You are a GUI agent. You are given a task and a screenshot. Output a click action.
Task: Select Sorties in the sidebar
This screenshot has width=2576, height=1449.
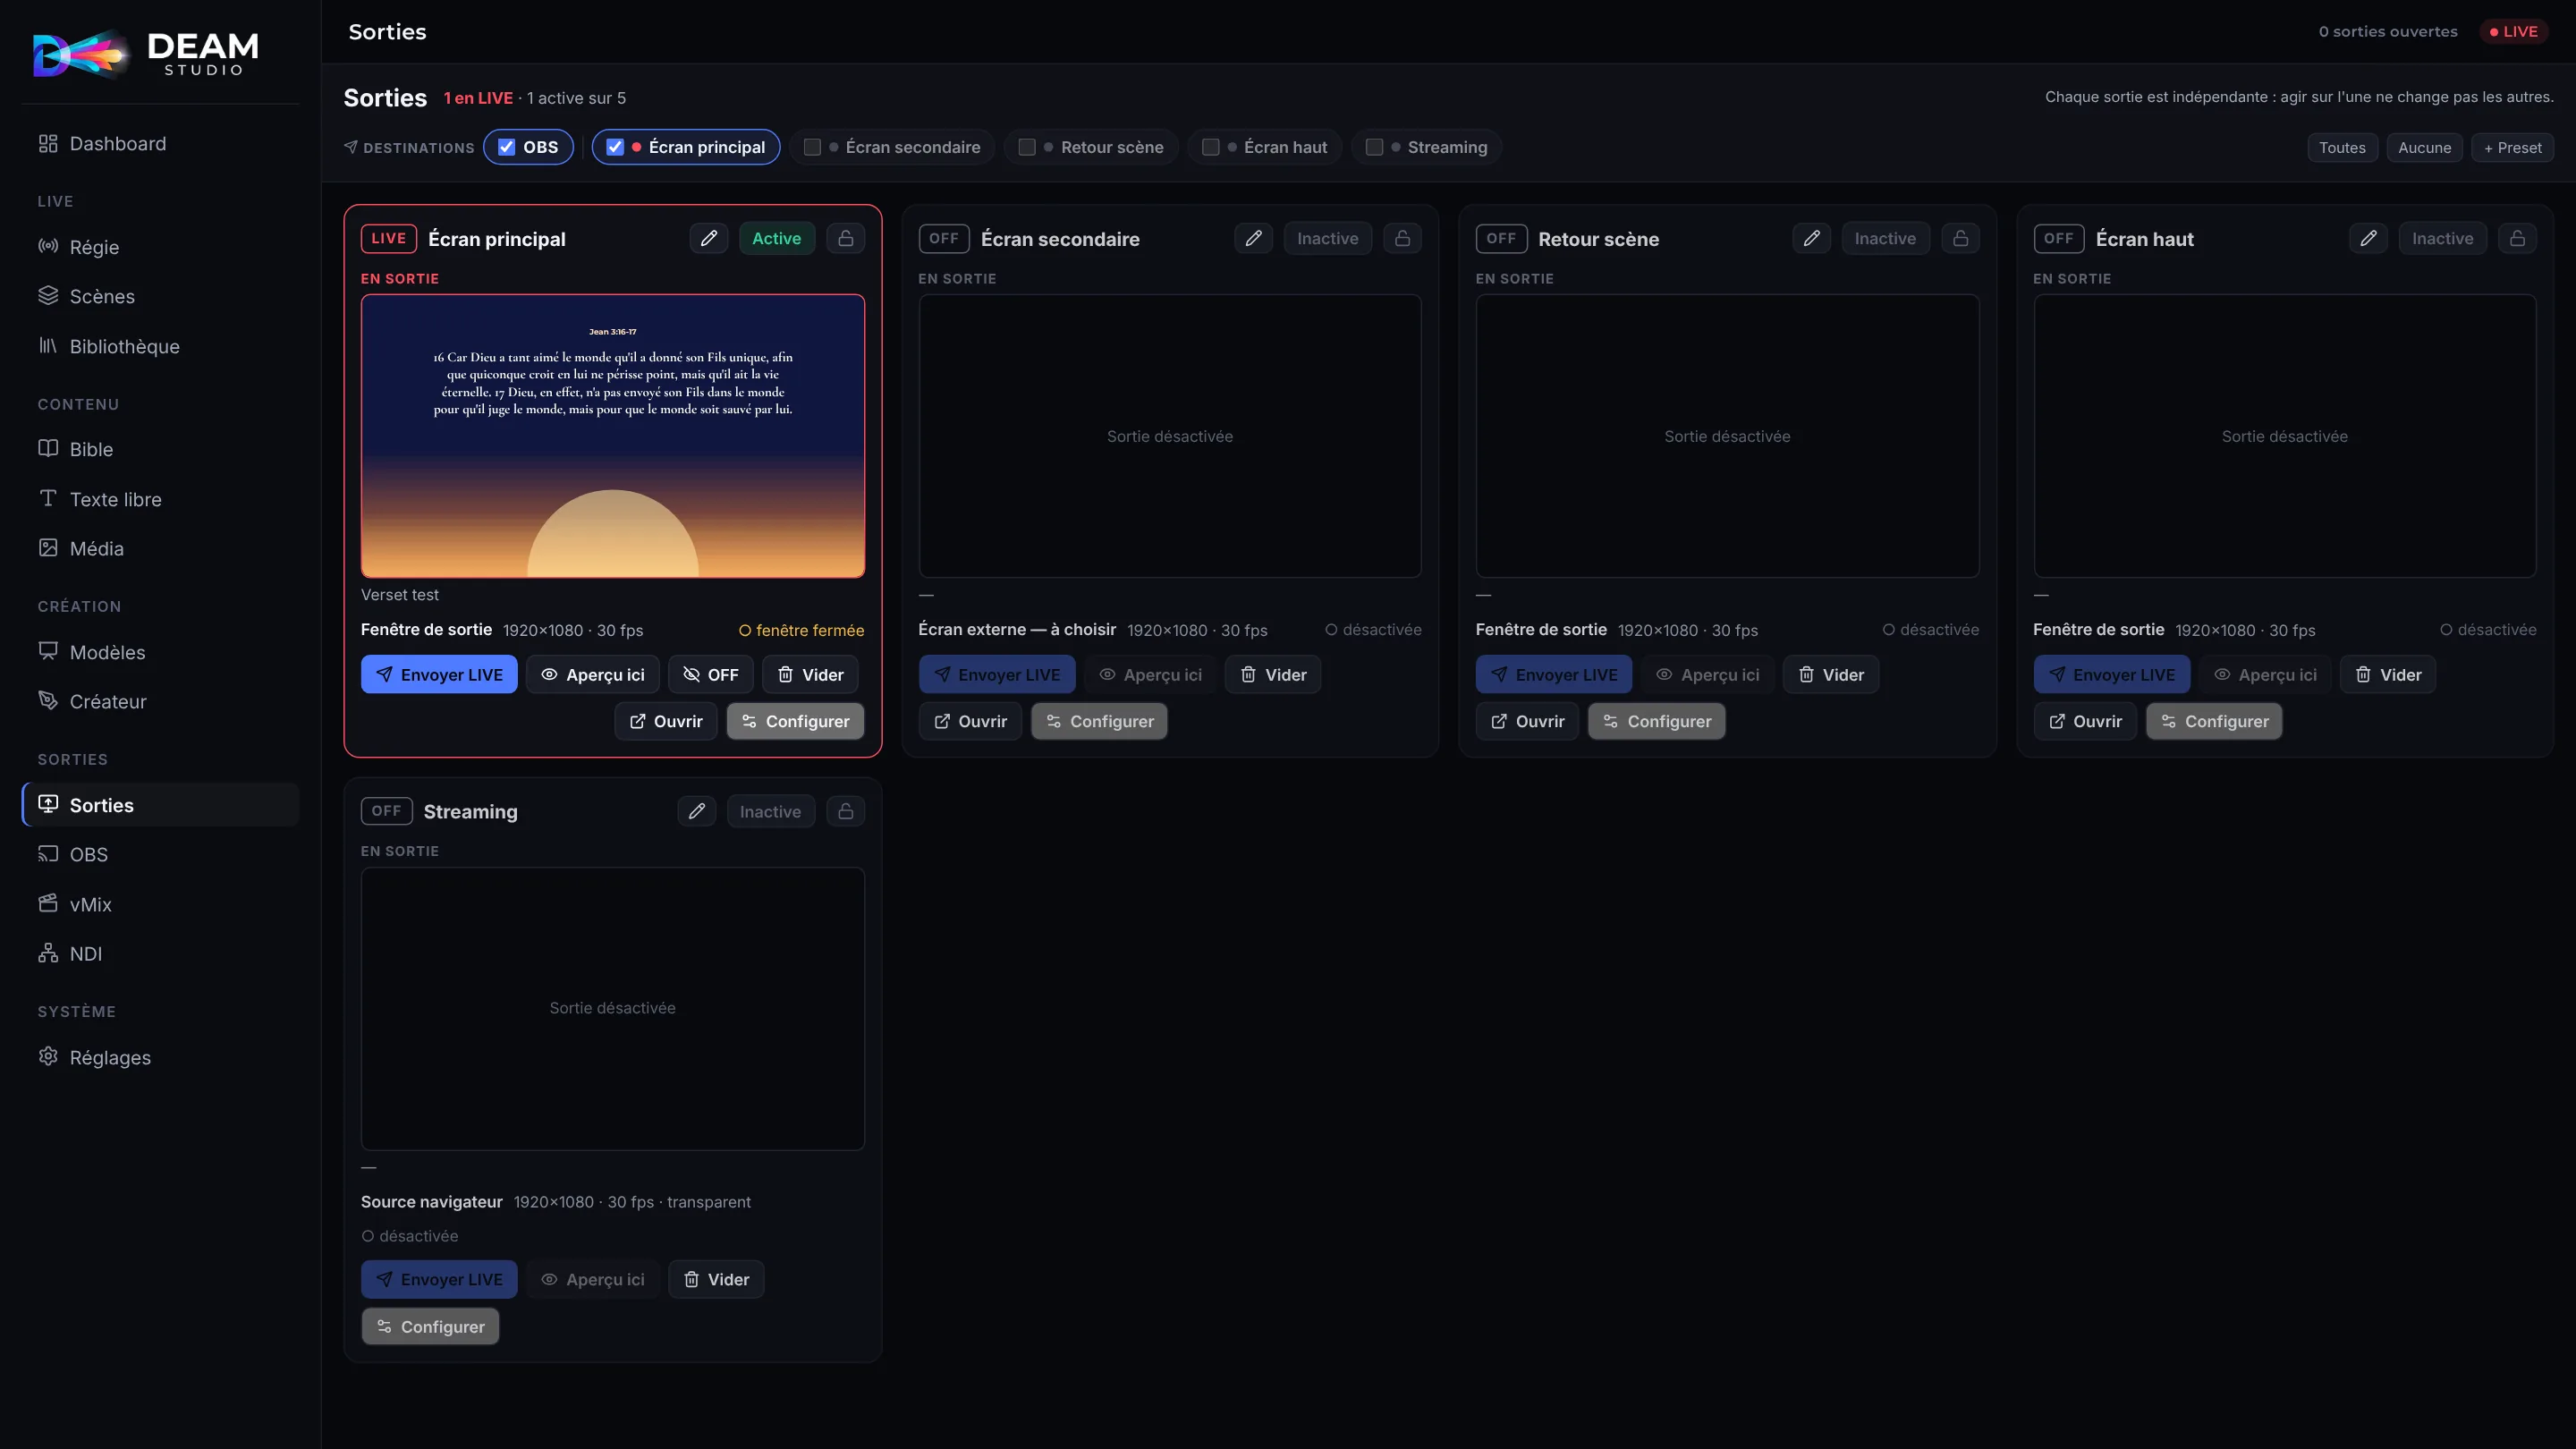(x=160, y=805)
